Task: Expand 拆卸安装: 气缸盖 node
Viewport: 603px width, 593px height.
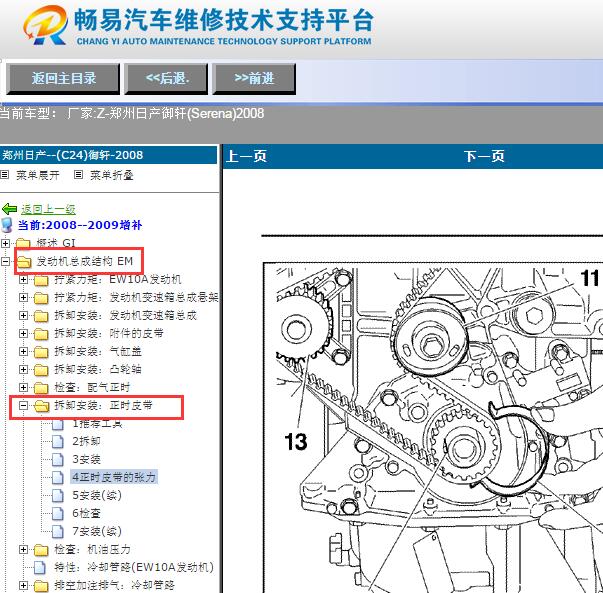Action: [23, 351]
